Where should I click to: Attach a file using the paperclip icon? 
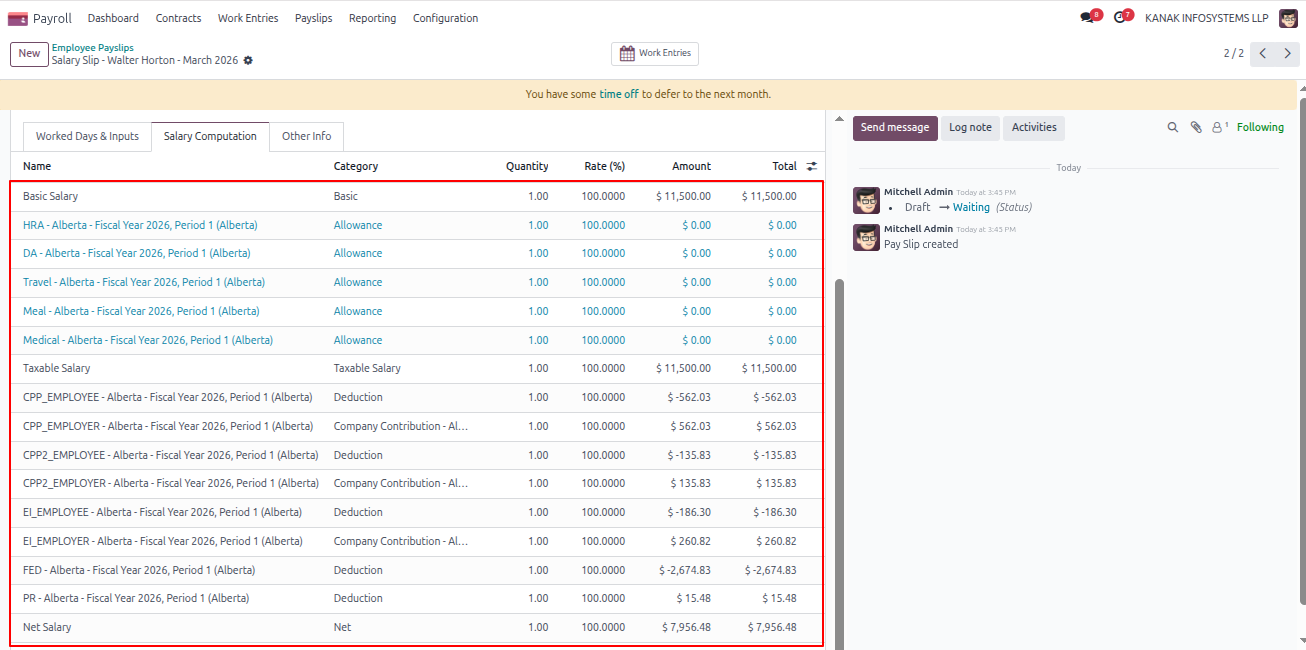click(1196, 127)
